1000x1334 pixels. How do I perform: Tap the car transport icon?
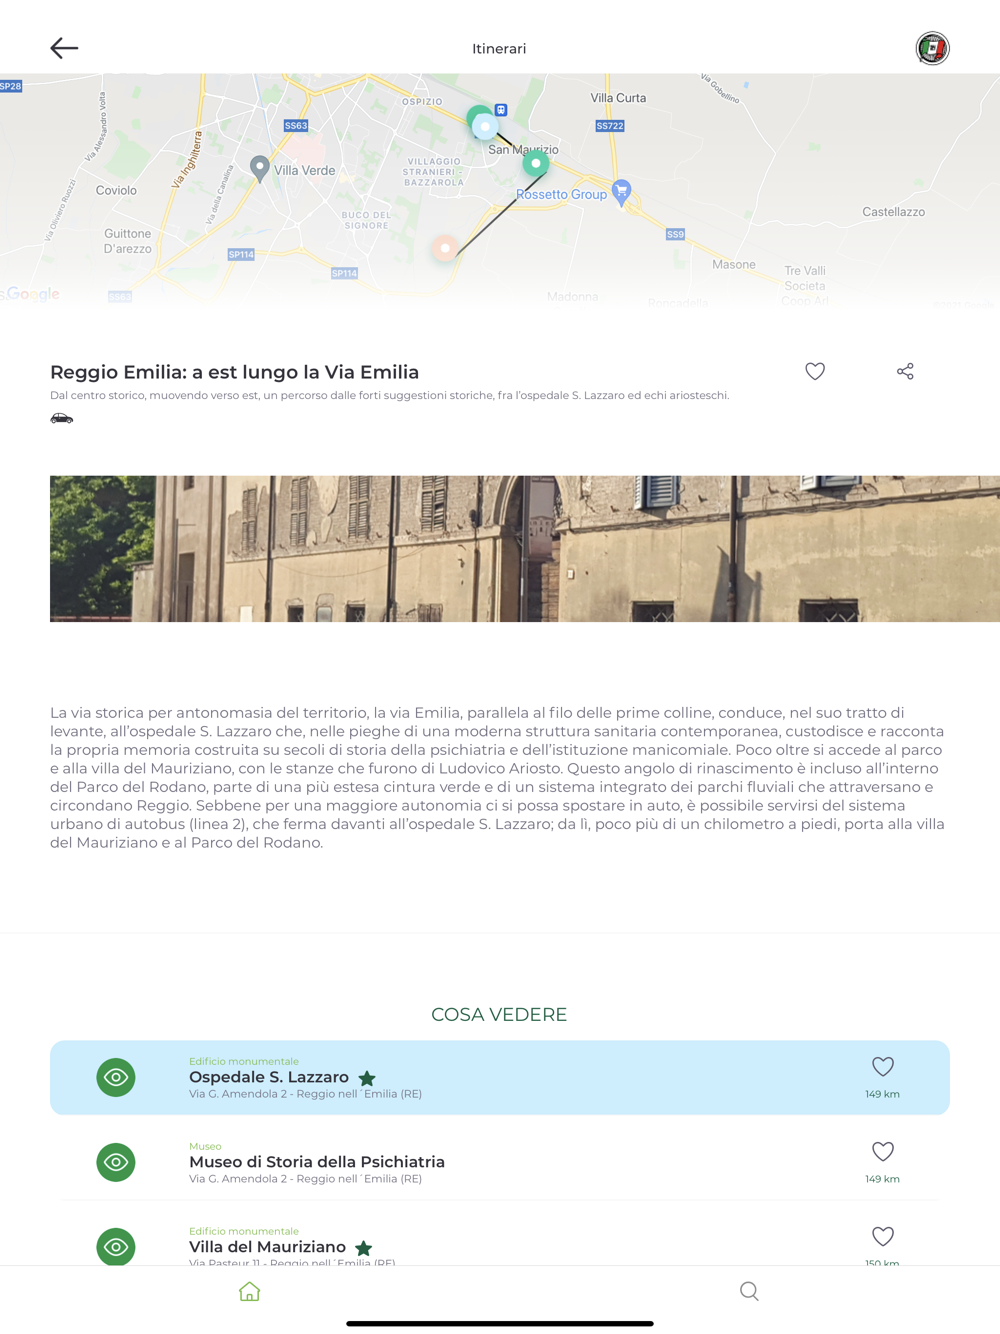62,418
